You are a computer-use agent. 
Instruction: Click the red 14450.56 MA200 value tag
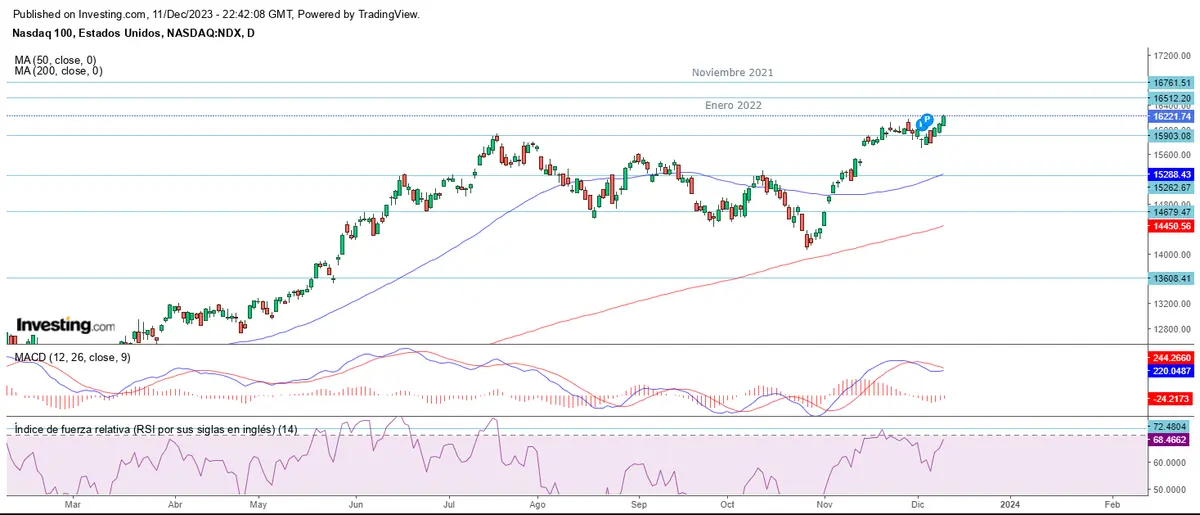(1172, 227)
